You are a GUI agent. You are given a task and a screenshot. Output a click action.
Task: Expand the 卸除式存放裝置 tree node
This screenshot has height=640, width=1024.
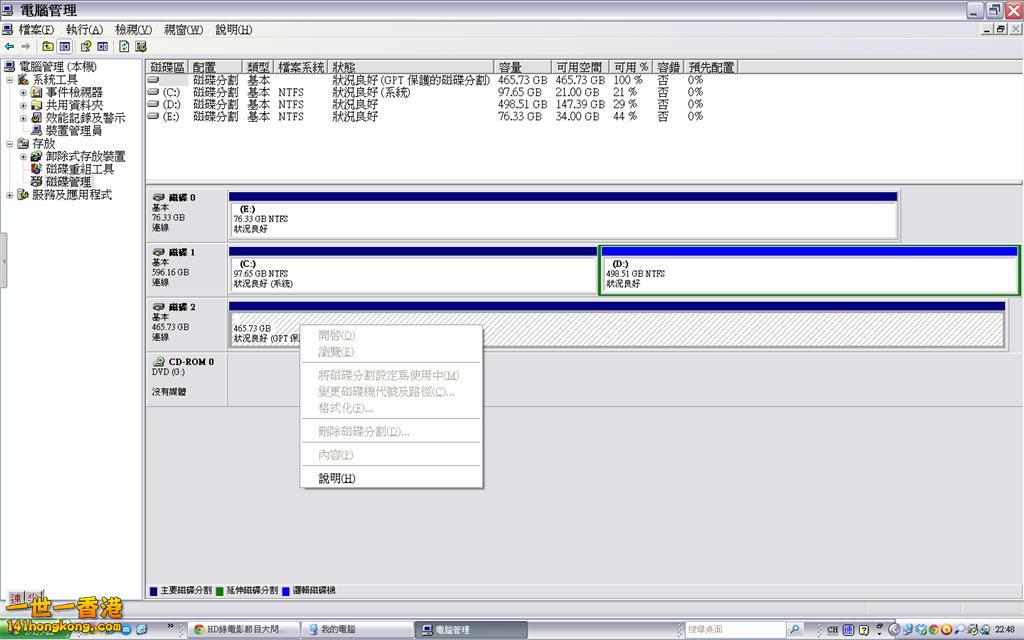click(23, 157)
